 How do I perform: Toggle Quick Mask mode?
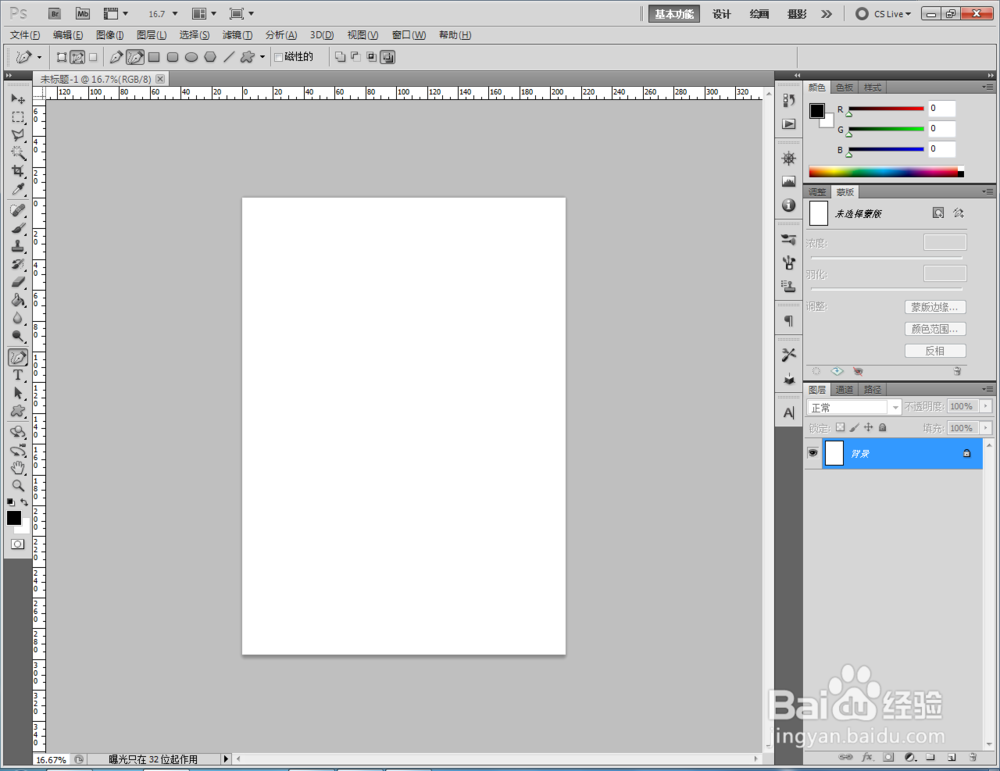[x=18, y=544]
